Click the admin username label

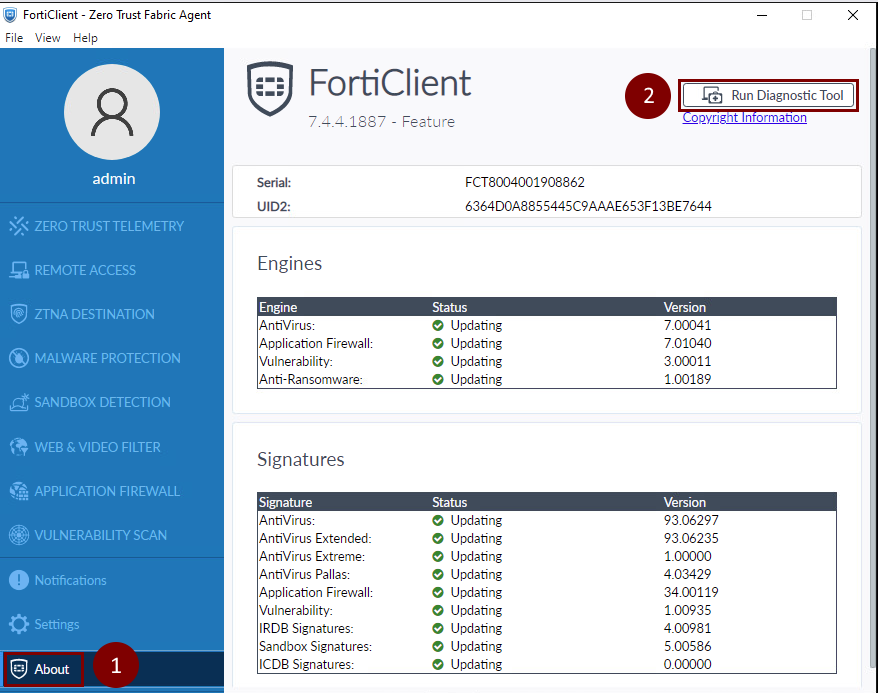[x=114, y=179]
